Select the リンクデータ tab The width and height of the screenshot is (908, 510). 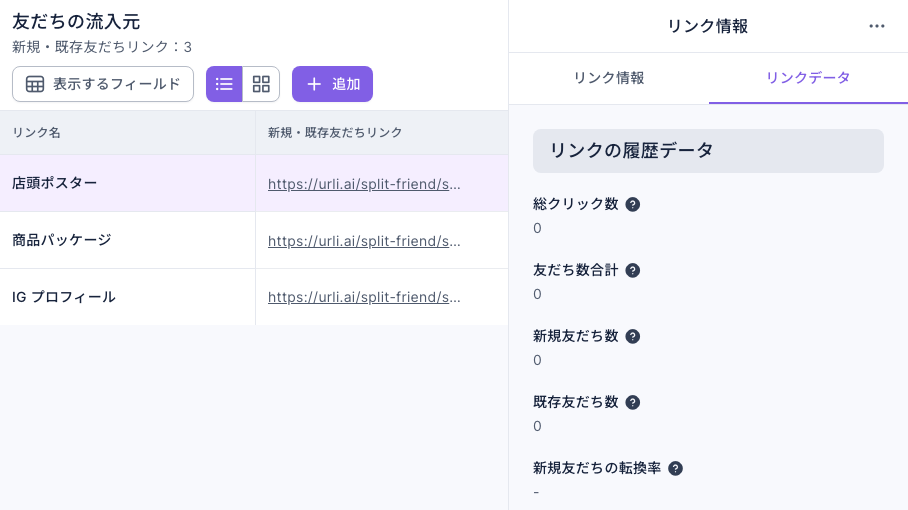[x=808, y=78]
